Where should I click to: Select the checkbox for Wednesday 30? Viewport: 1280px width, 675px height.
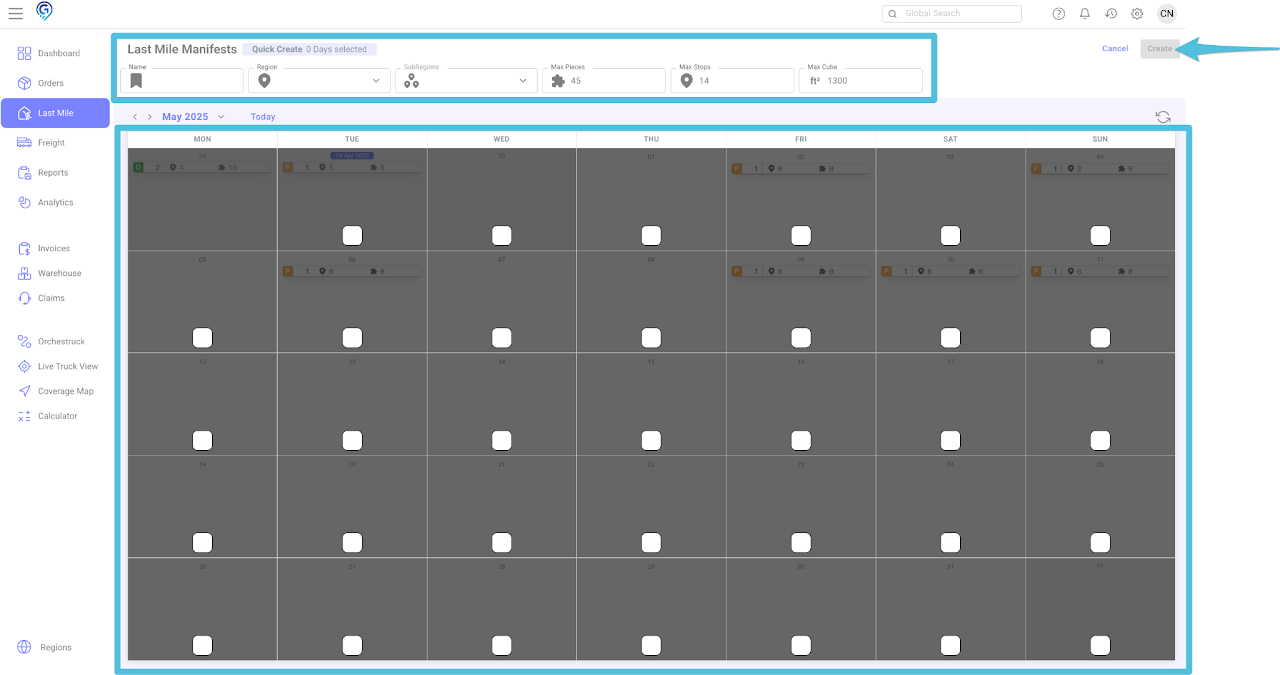click(502, 235)
